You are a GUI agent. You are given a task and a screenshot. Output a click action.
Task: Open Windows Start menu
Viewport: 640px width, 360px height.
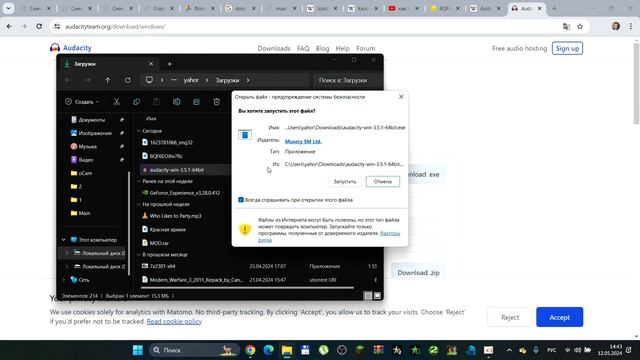[x=138, y=350]
